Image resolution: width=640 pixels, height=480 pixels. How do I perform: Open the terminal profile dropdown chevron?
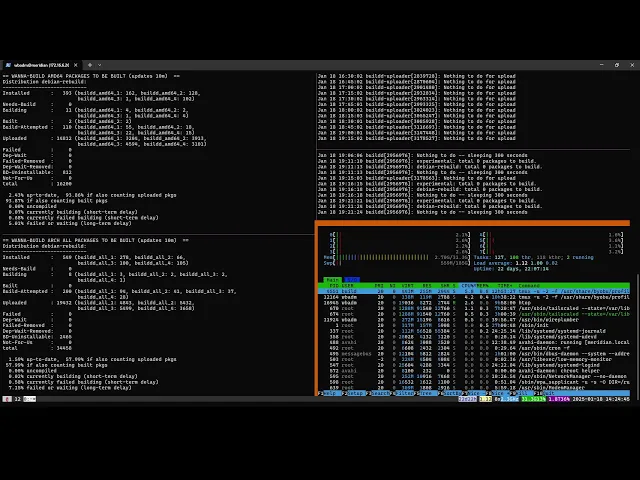[x=99, y=65]
